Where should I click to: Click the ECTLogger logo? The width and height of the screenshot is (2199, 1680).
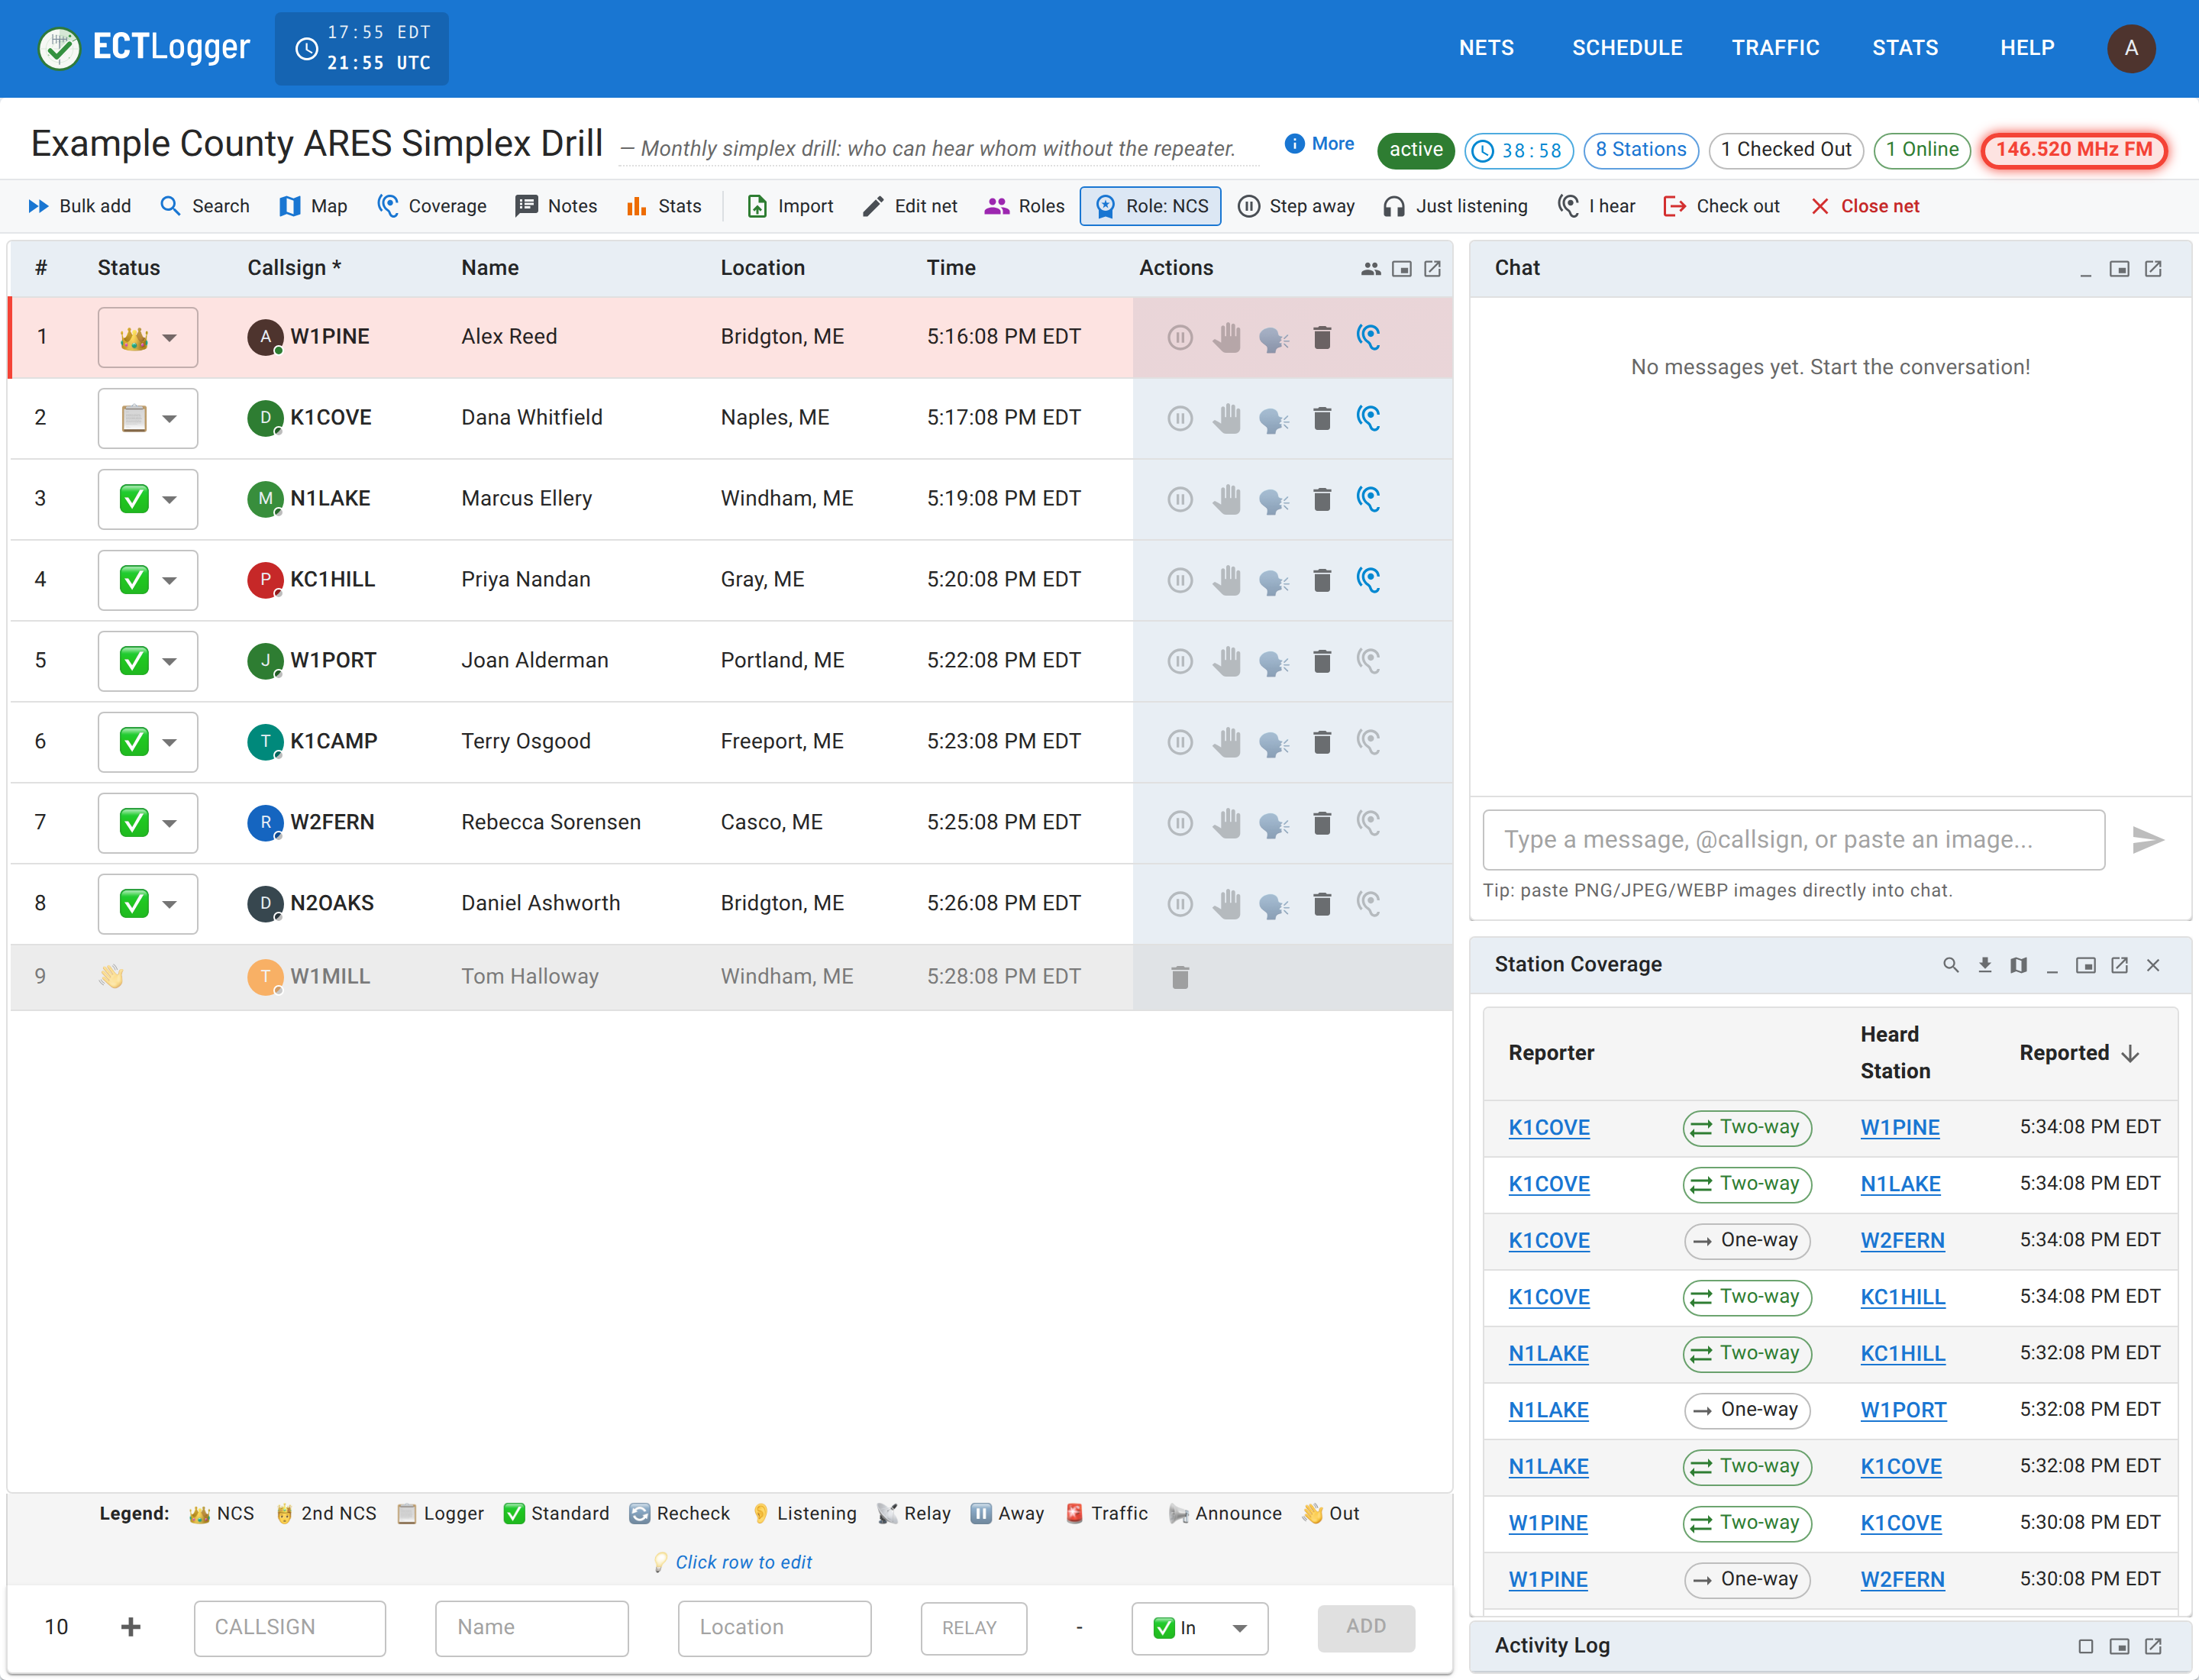click(144, 47)
